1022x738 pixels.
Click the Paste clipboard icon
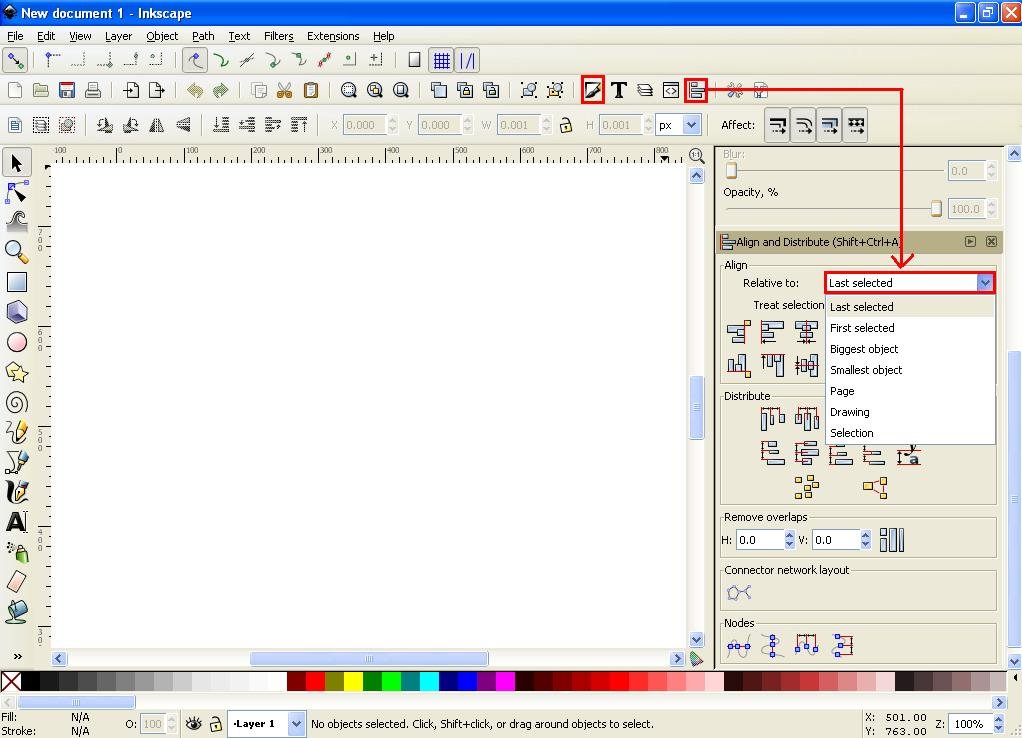pyautogui.click(x=311, y=90)
